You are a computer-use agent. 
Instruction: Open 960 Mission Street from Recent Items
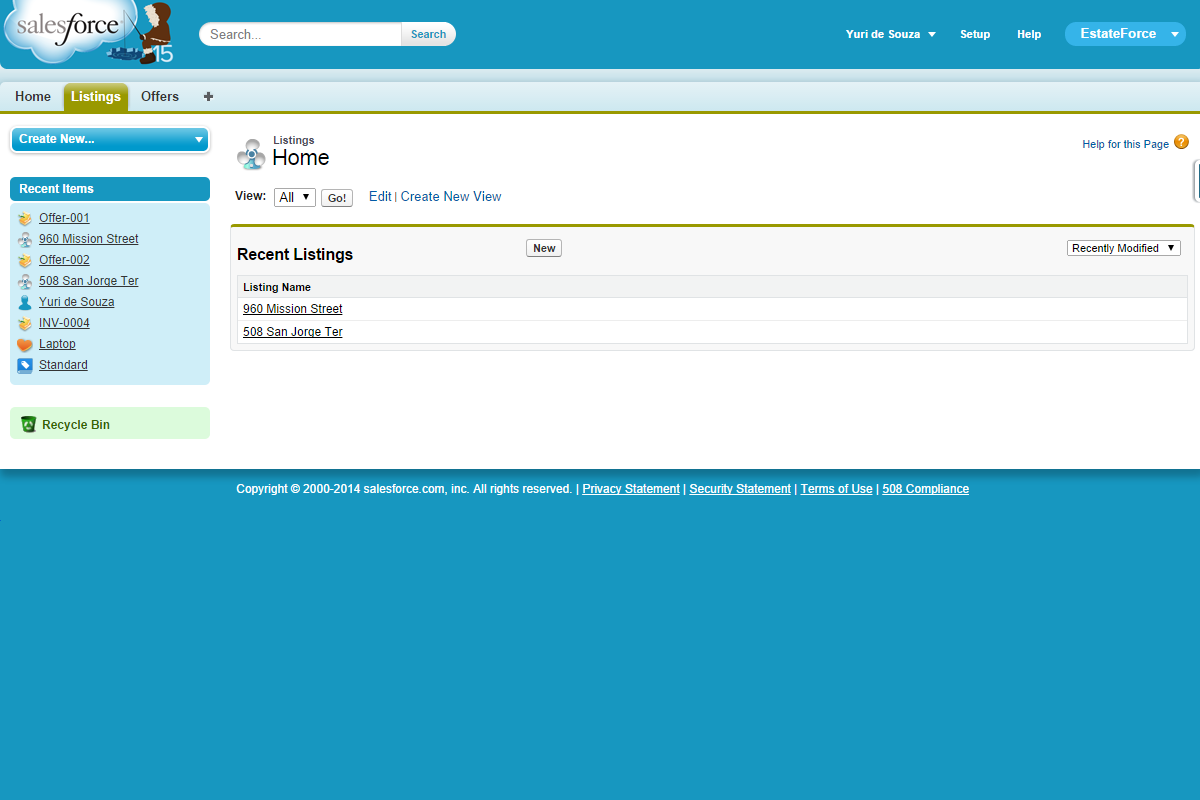(89, 239)
